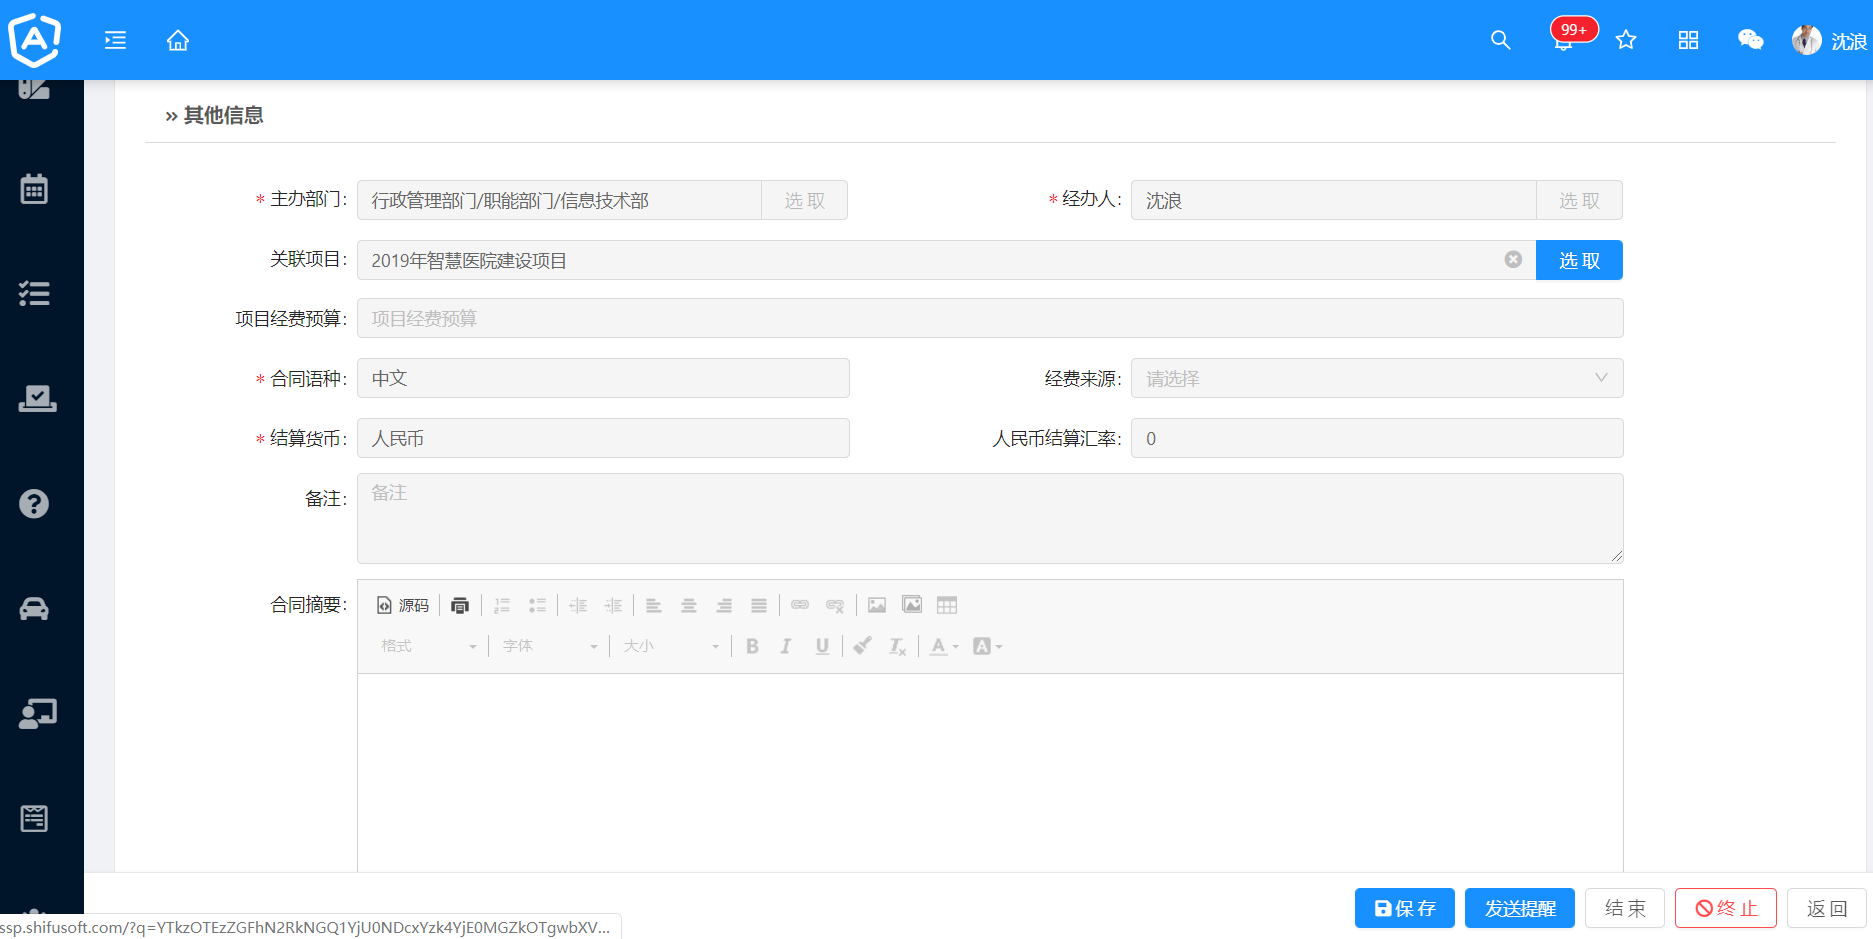1873x939 pixels.
Task: Clear the 关联项目 field
Action: [x=1513, y=260]
